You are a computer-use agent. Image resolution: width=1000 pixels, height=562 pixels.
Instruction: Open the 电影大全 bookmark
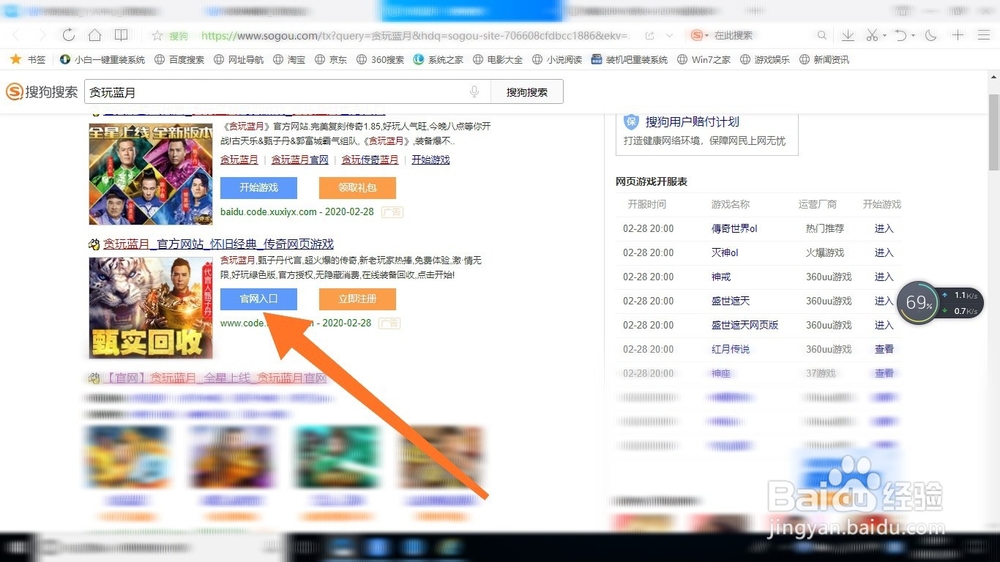coord(497,59)
